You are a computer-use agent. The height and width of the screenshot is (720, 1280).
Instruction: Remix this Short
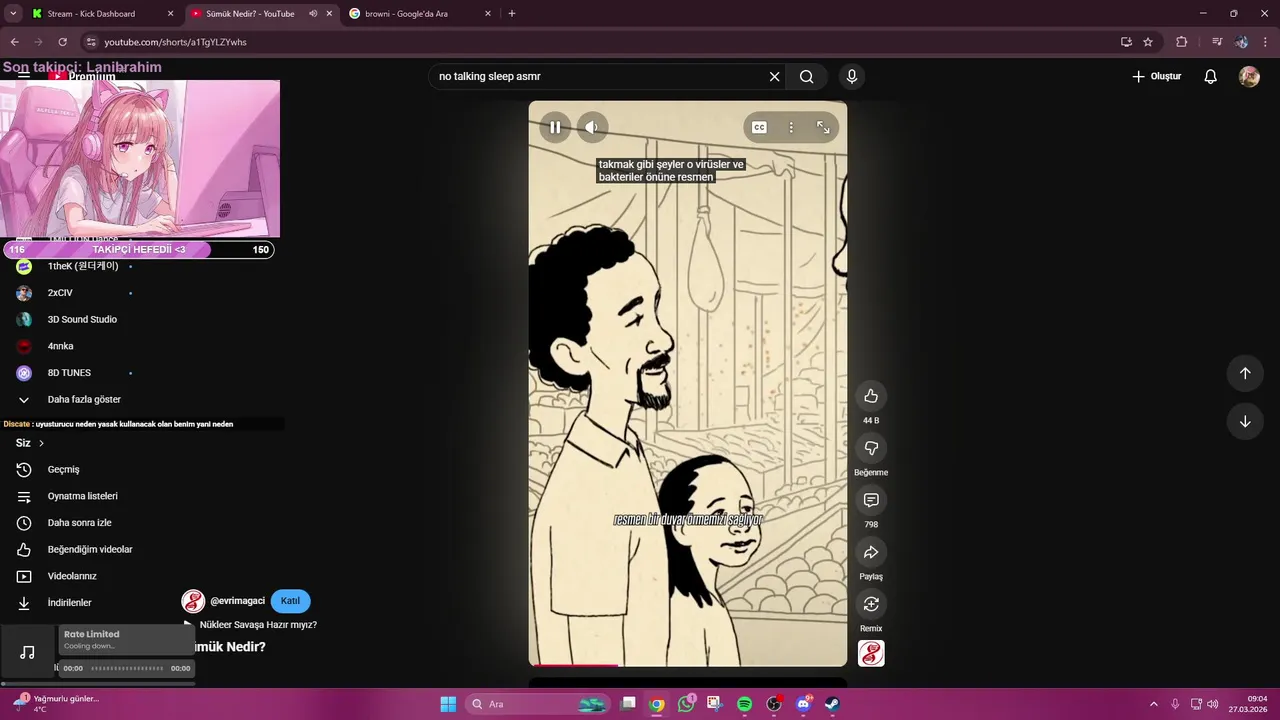(x=871, y=604)
